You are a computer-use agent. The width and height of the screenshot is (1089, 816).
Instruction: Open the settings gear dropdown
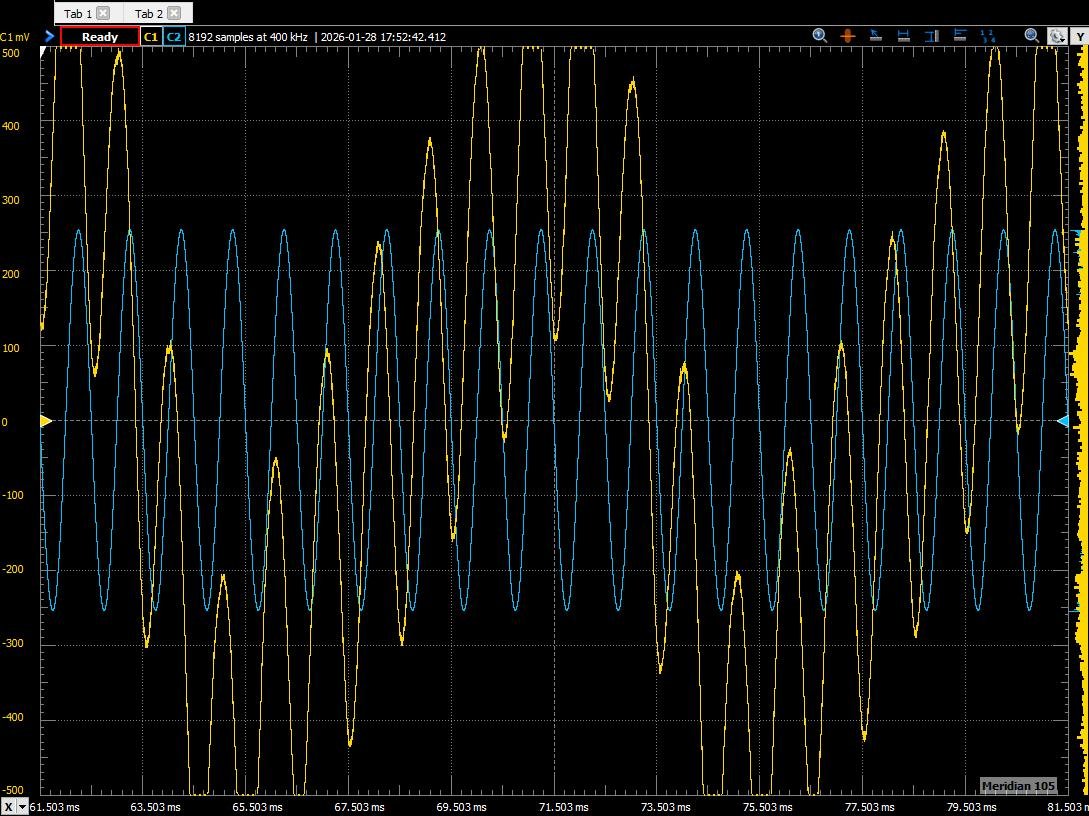(x=1057, y=36)
